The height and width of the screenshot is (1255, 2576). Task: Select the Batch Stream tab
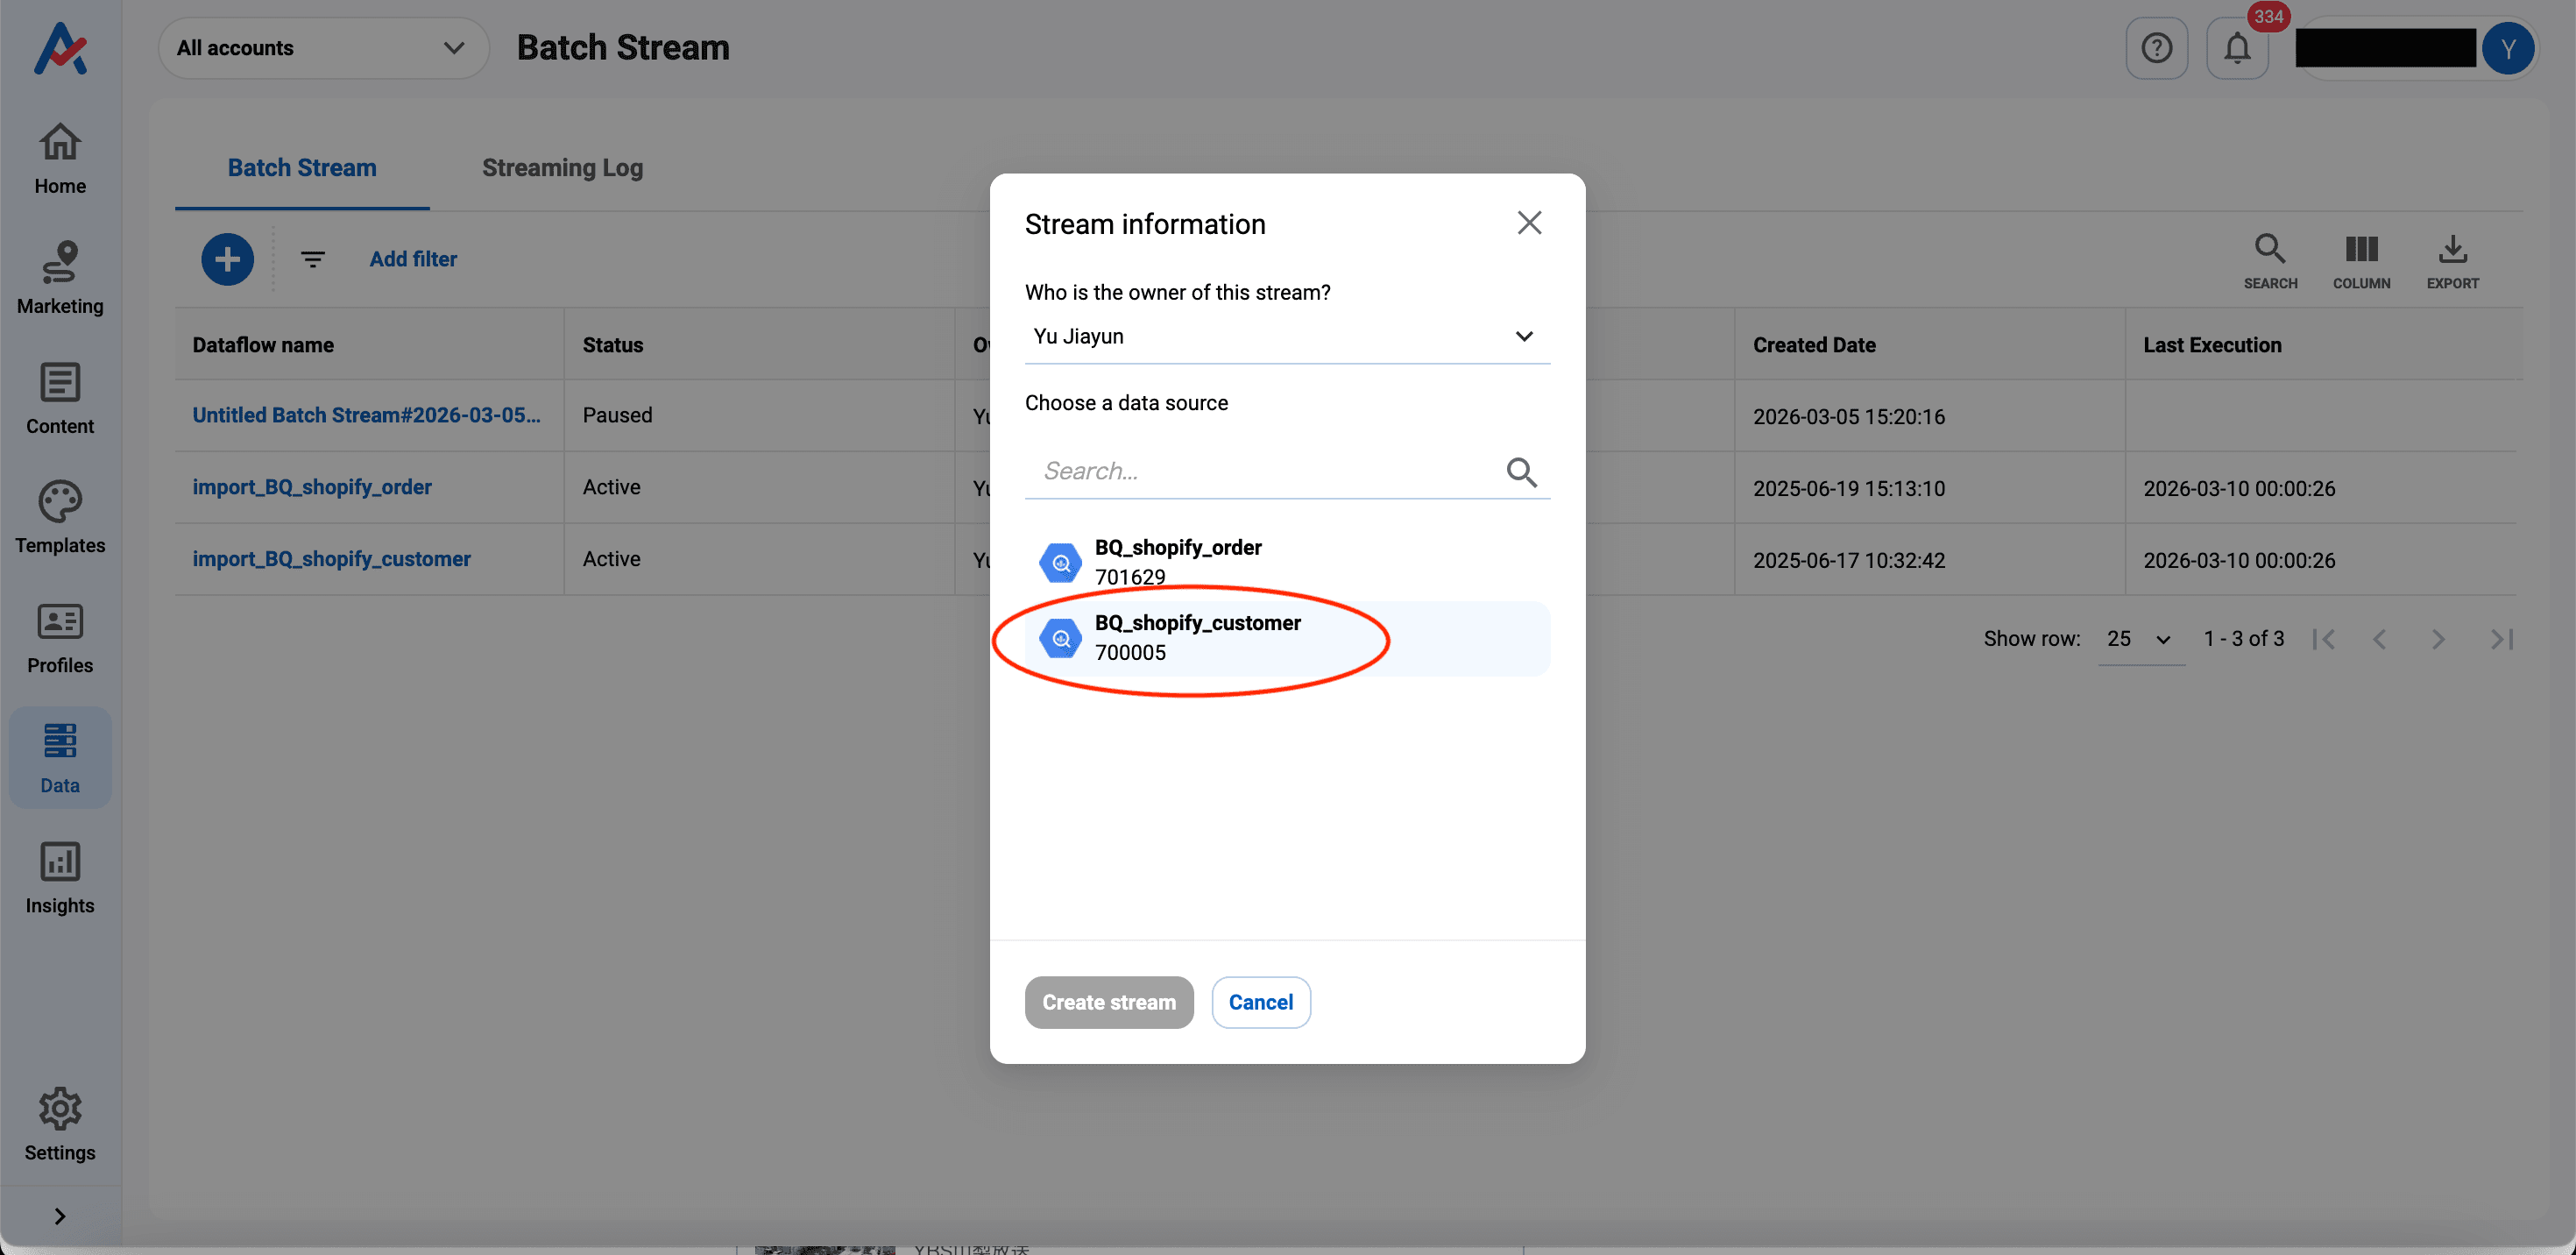(x=302, y=167)
